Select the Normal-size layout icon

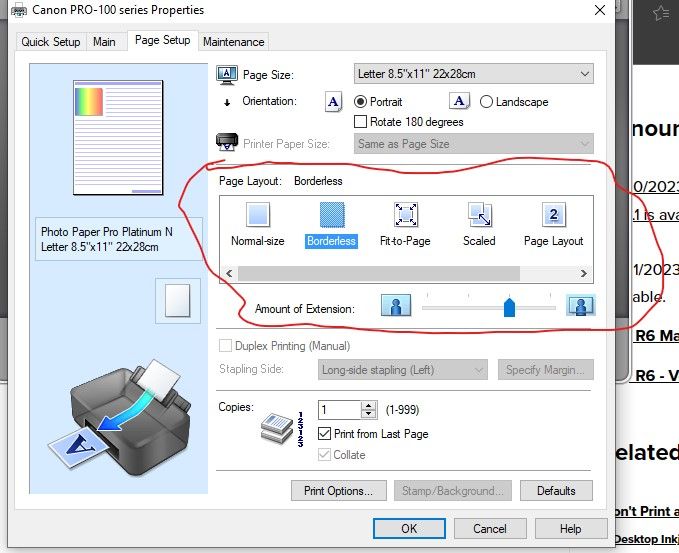pos(258,214)
